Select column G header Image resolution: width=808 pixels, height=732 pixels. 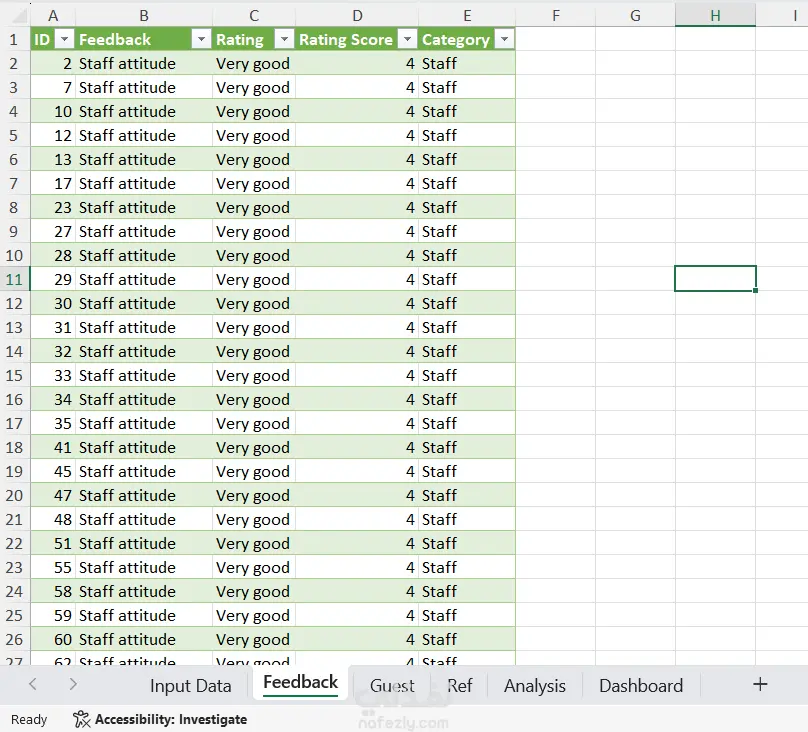(x=635, y=16)
